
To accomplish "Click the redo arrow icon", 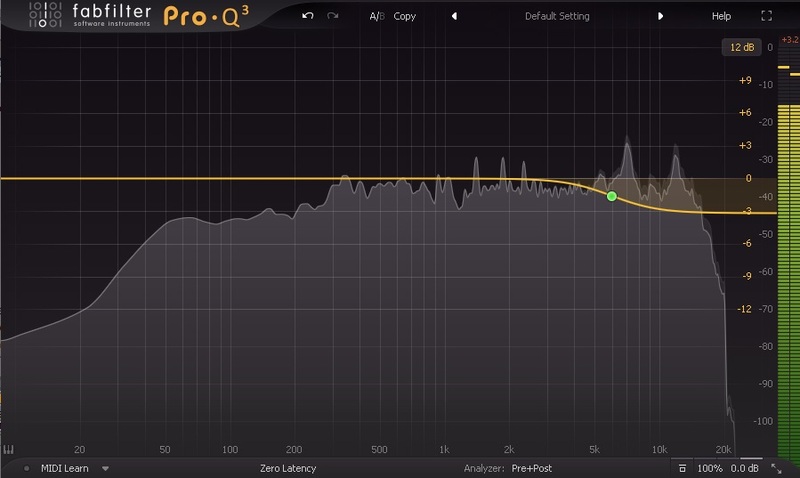I will pos(333,16).
